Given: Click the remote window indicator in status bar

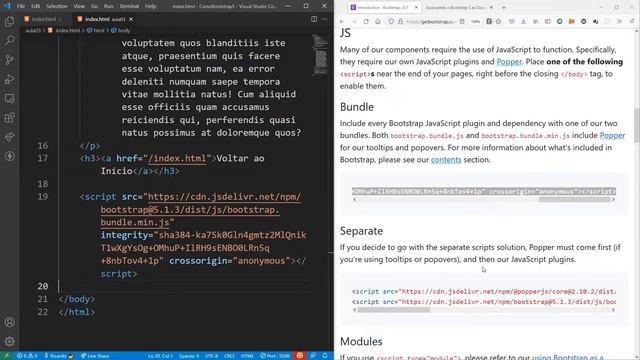Looking at the screenshot, I should click(x=6, y=356).
